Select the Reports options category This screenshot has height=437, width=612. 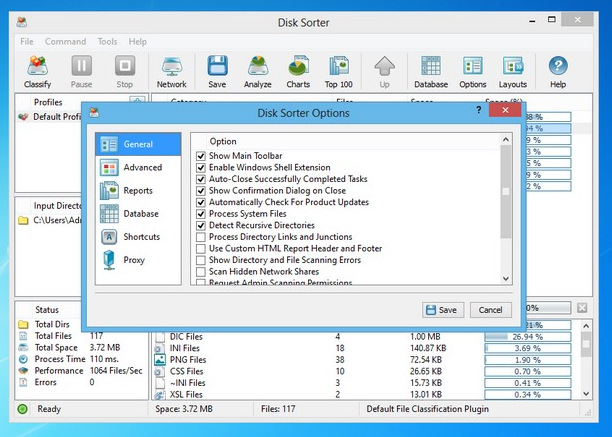[x=138, y=190]
